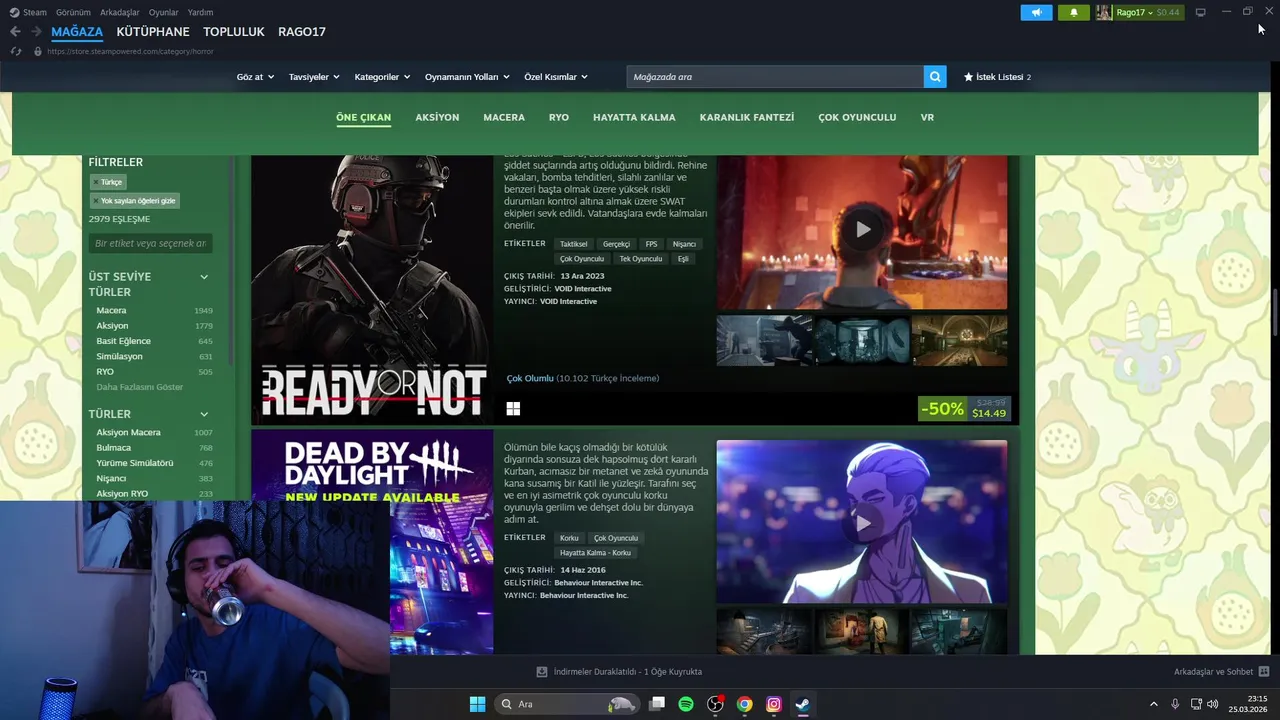1280x720 pixels.
Task: Open the volume tray icon
Action: [1214, 704]
